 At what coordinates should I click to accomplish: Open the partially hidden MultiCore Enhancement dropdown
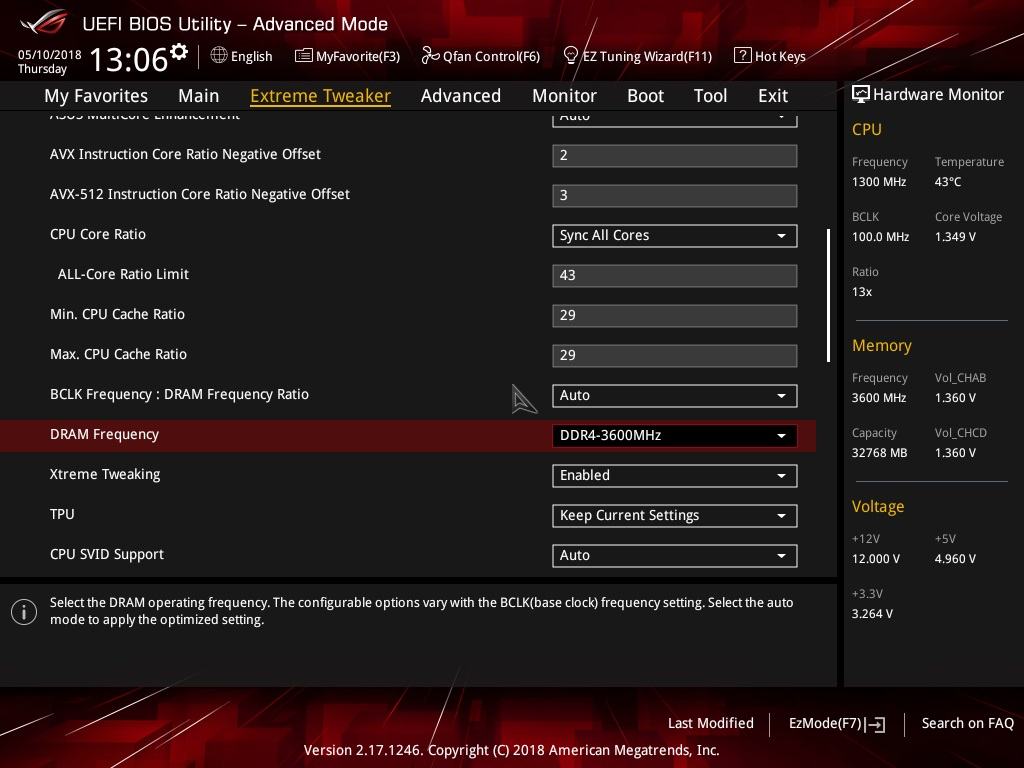[675, 119]
